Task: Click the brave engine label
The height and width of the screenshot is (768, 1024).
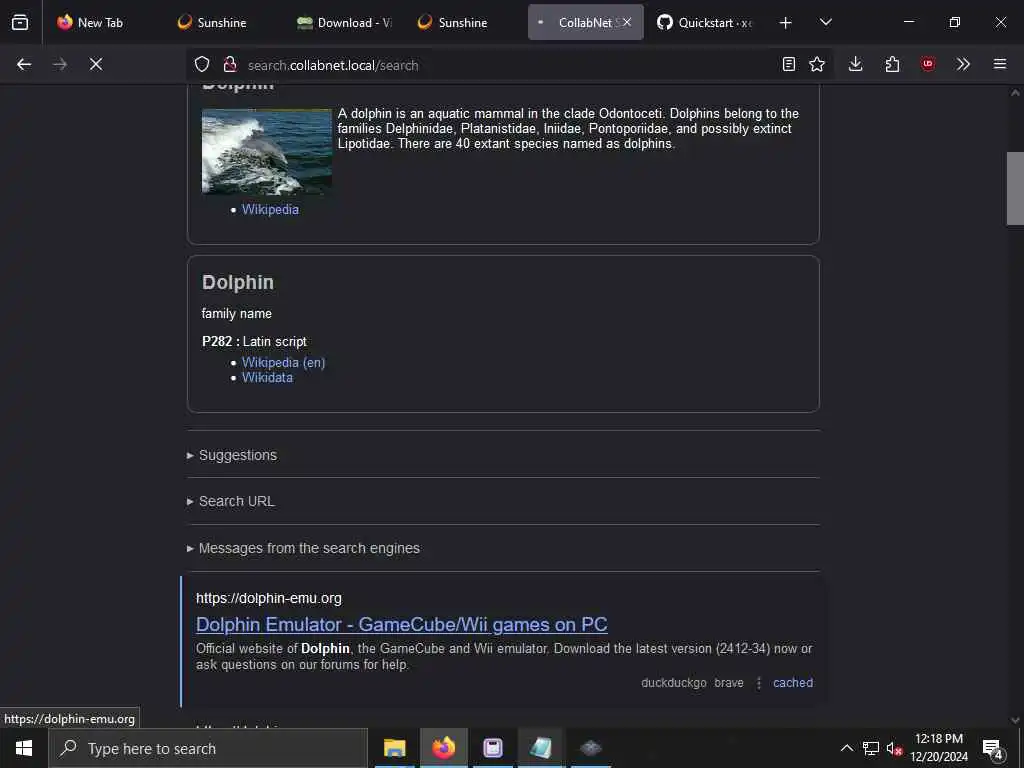Action: pos(729,682)
